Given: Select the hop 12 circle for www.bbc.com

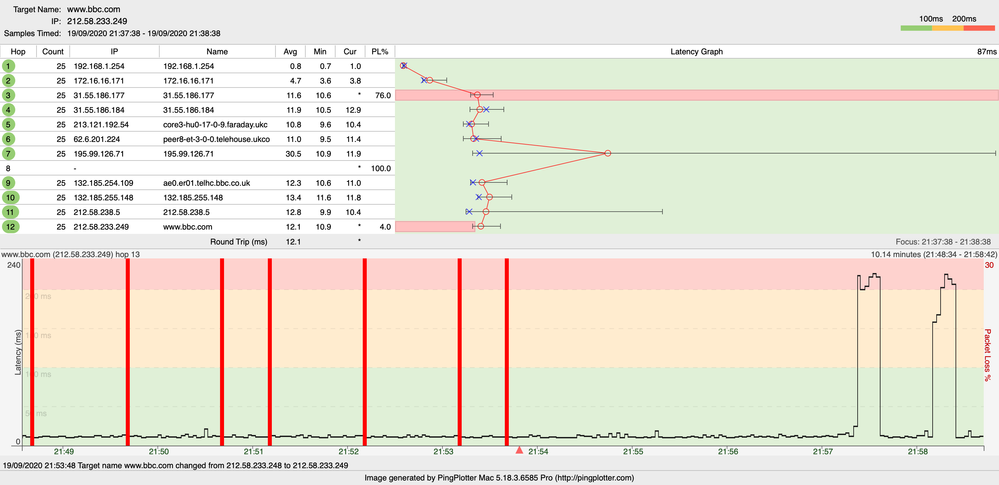Looking at the screenshot, I should point(9,227).
